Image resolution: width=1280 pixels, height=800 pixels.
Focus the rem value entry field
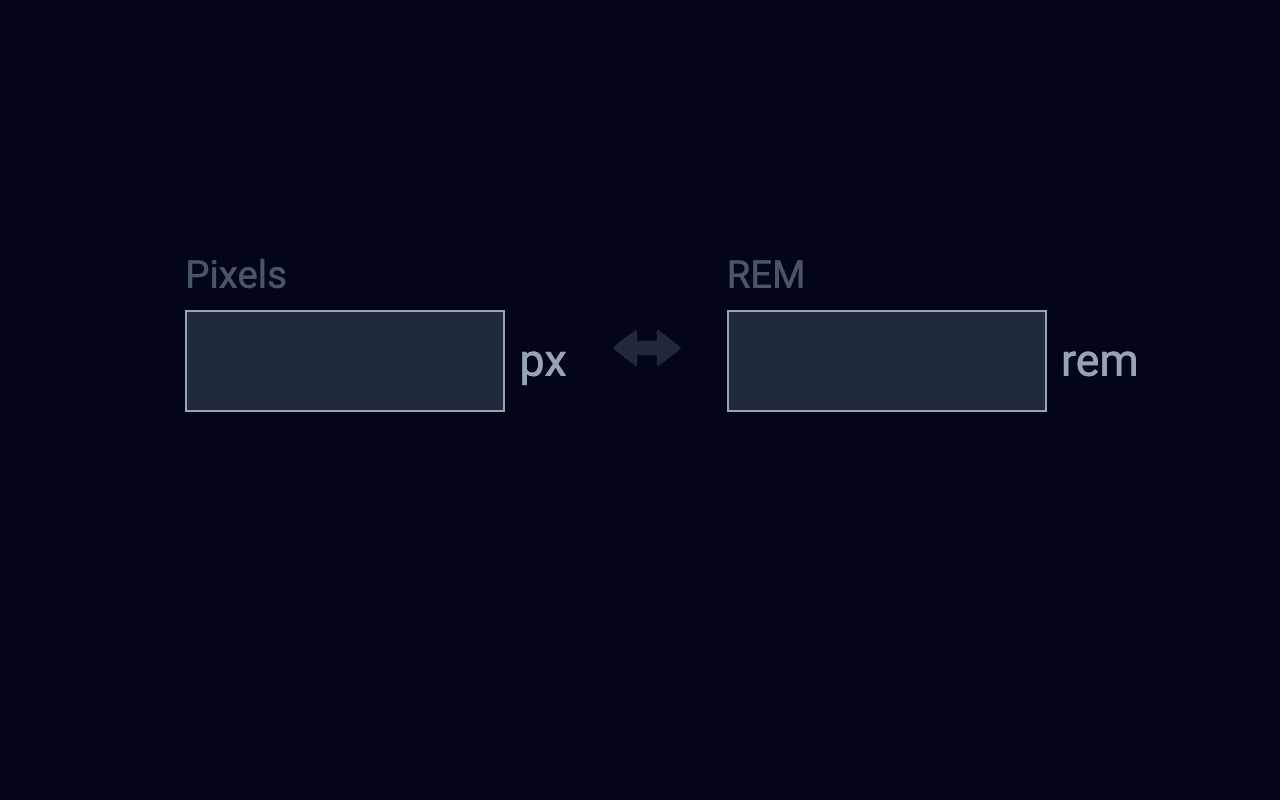pos(886,360)
